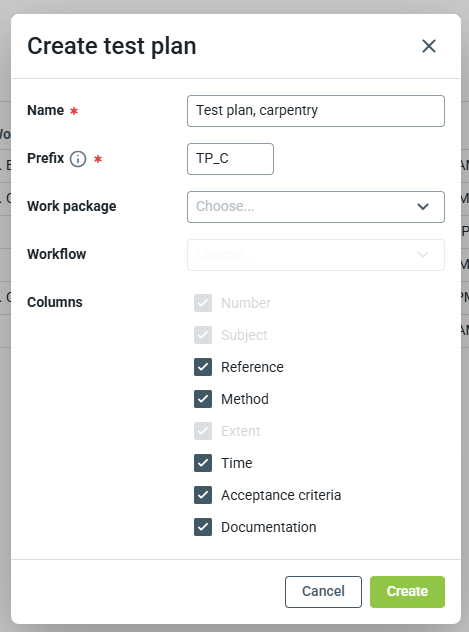This screenshot has height=632, width=469.
Task: Toggle the Time column checkbox
Action: (203, 463)
